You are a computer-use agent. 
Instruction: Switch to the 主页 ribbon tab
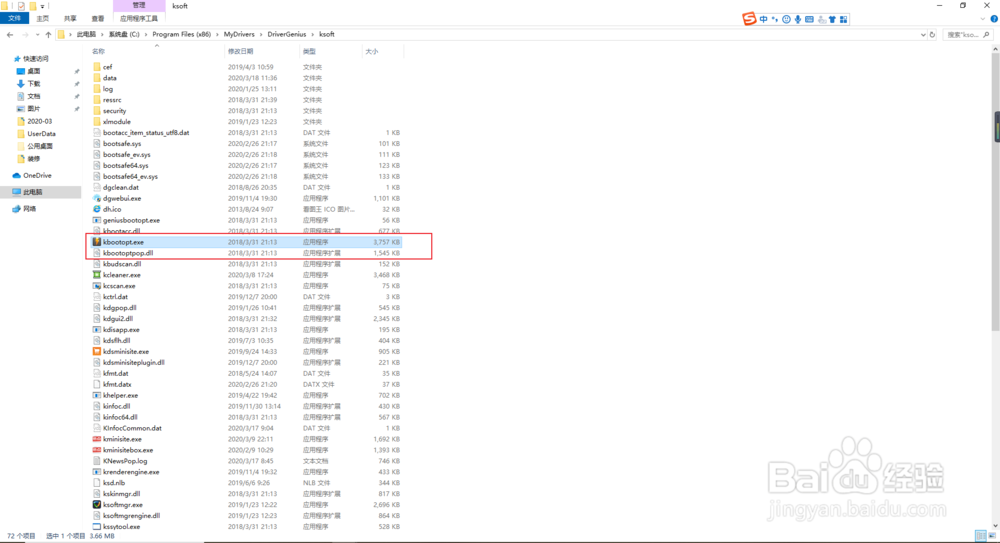[x=43, y=19]
